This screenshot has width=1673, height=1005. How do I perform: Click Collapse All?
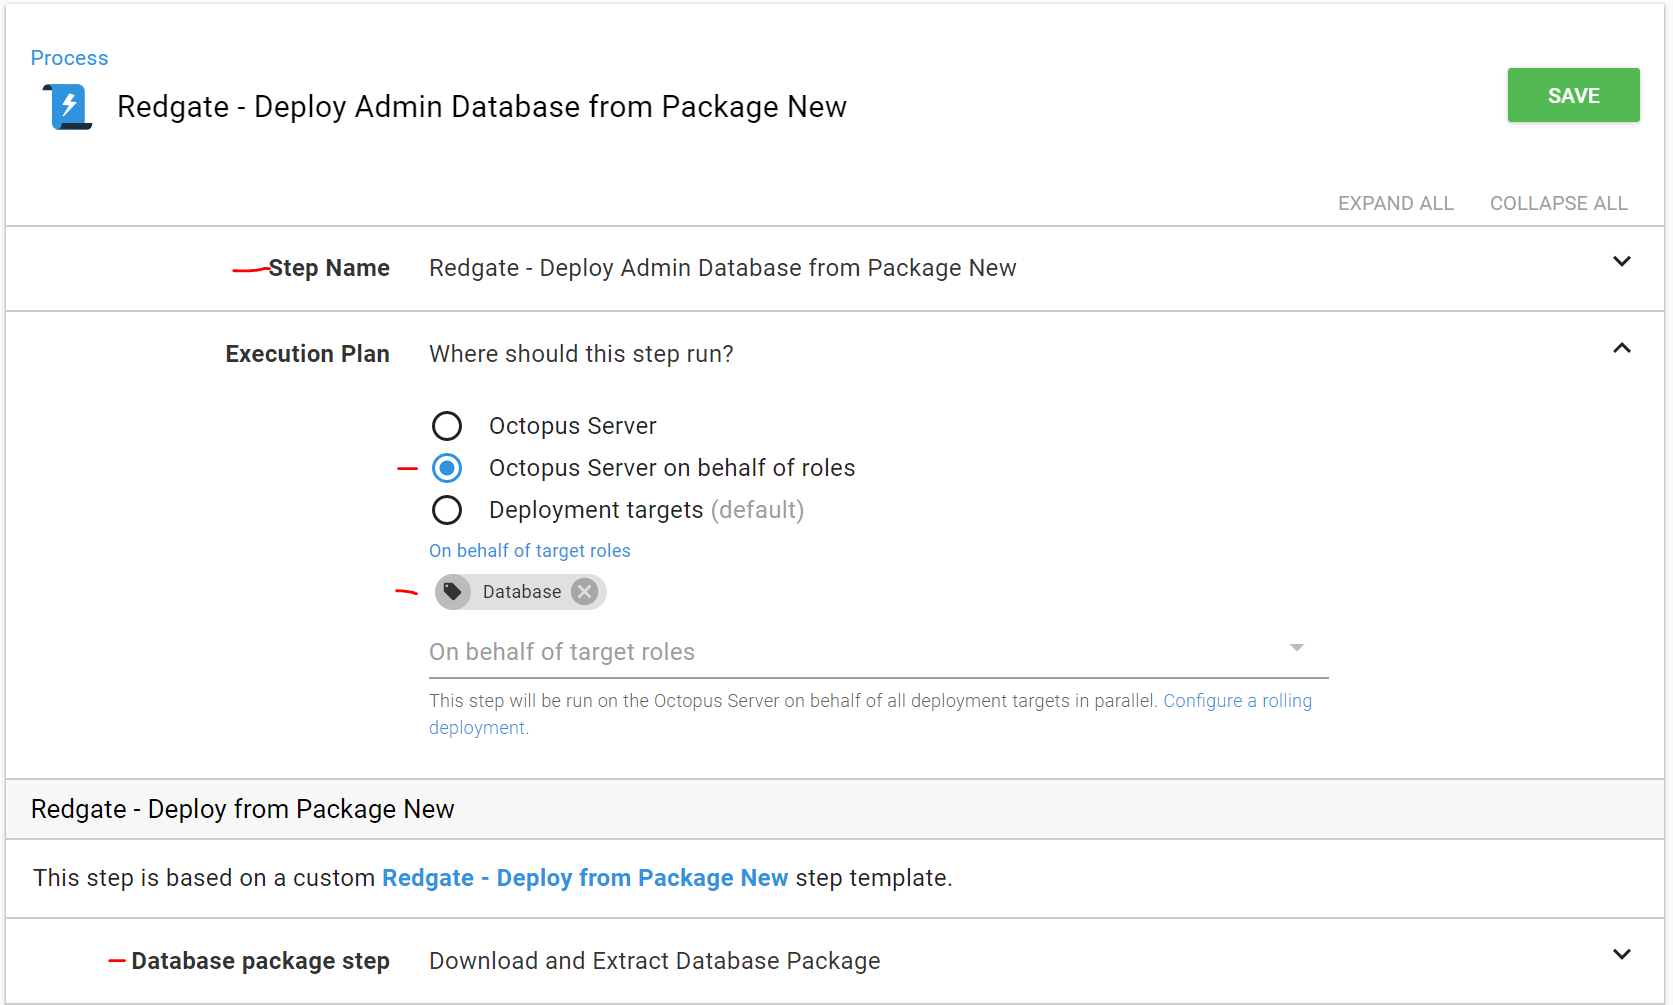(1558, 203)
